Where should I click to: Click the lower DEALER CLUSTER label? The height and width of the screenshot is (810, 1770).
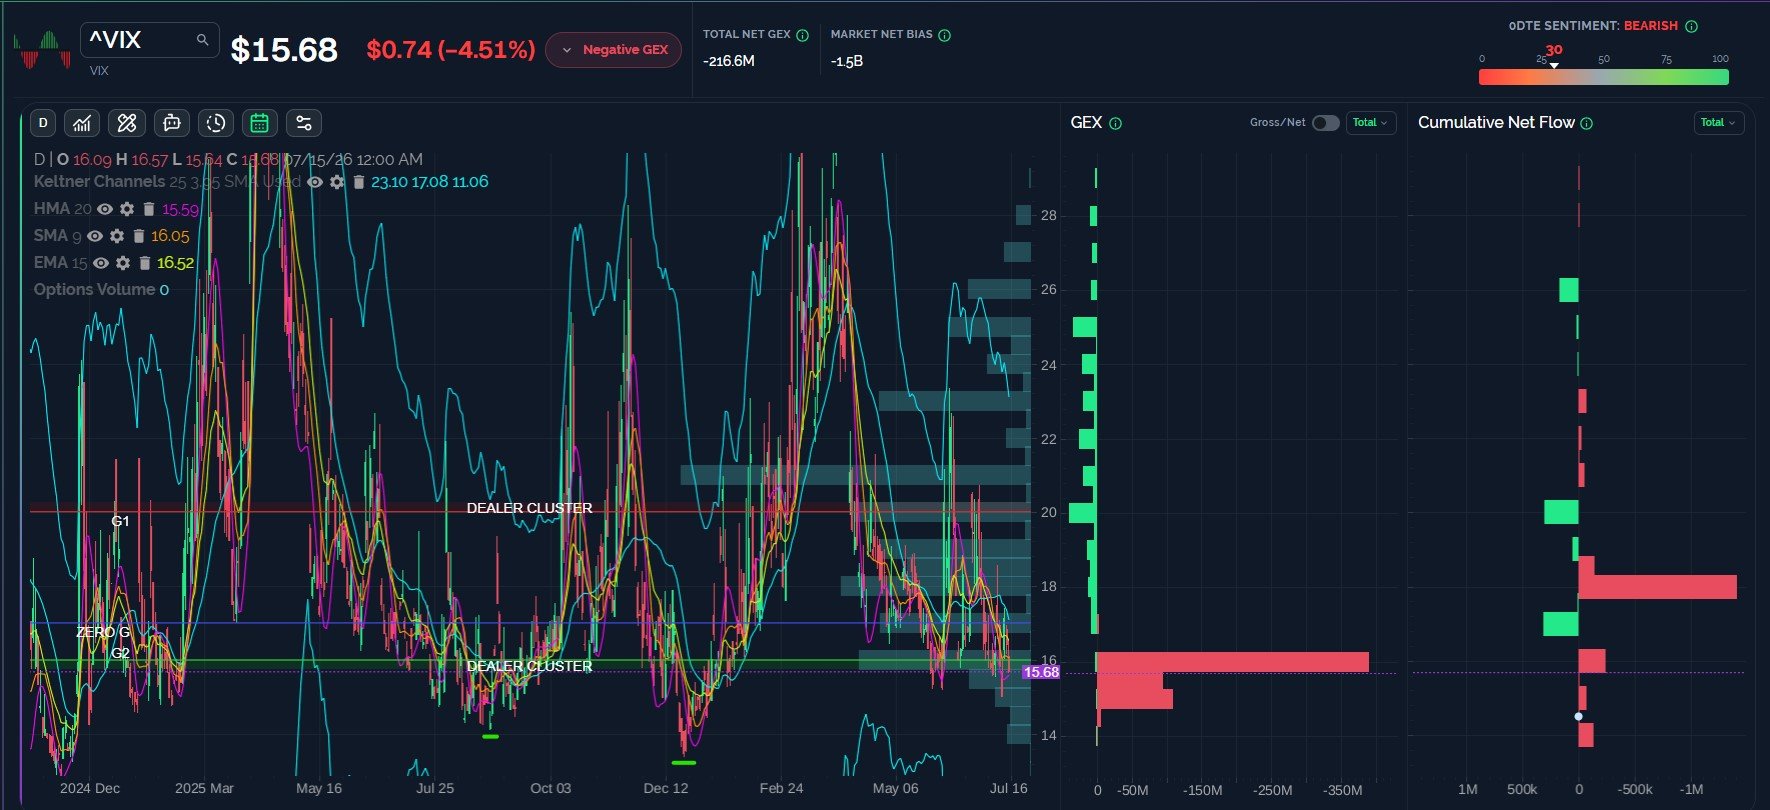tap(529, 666)
